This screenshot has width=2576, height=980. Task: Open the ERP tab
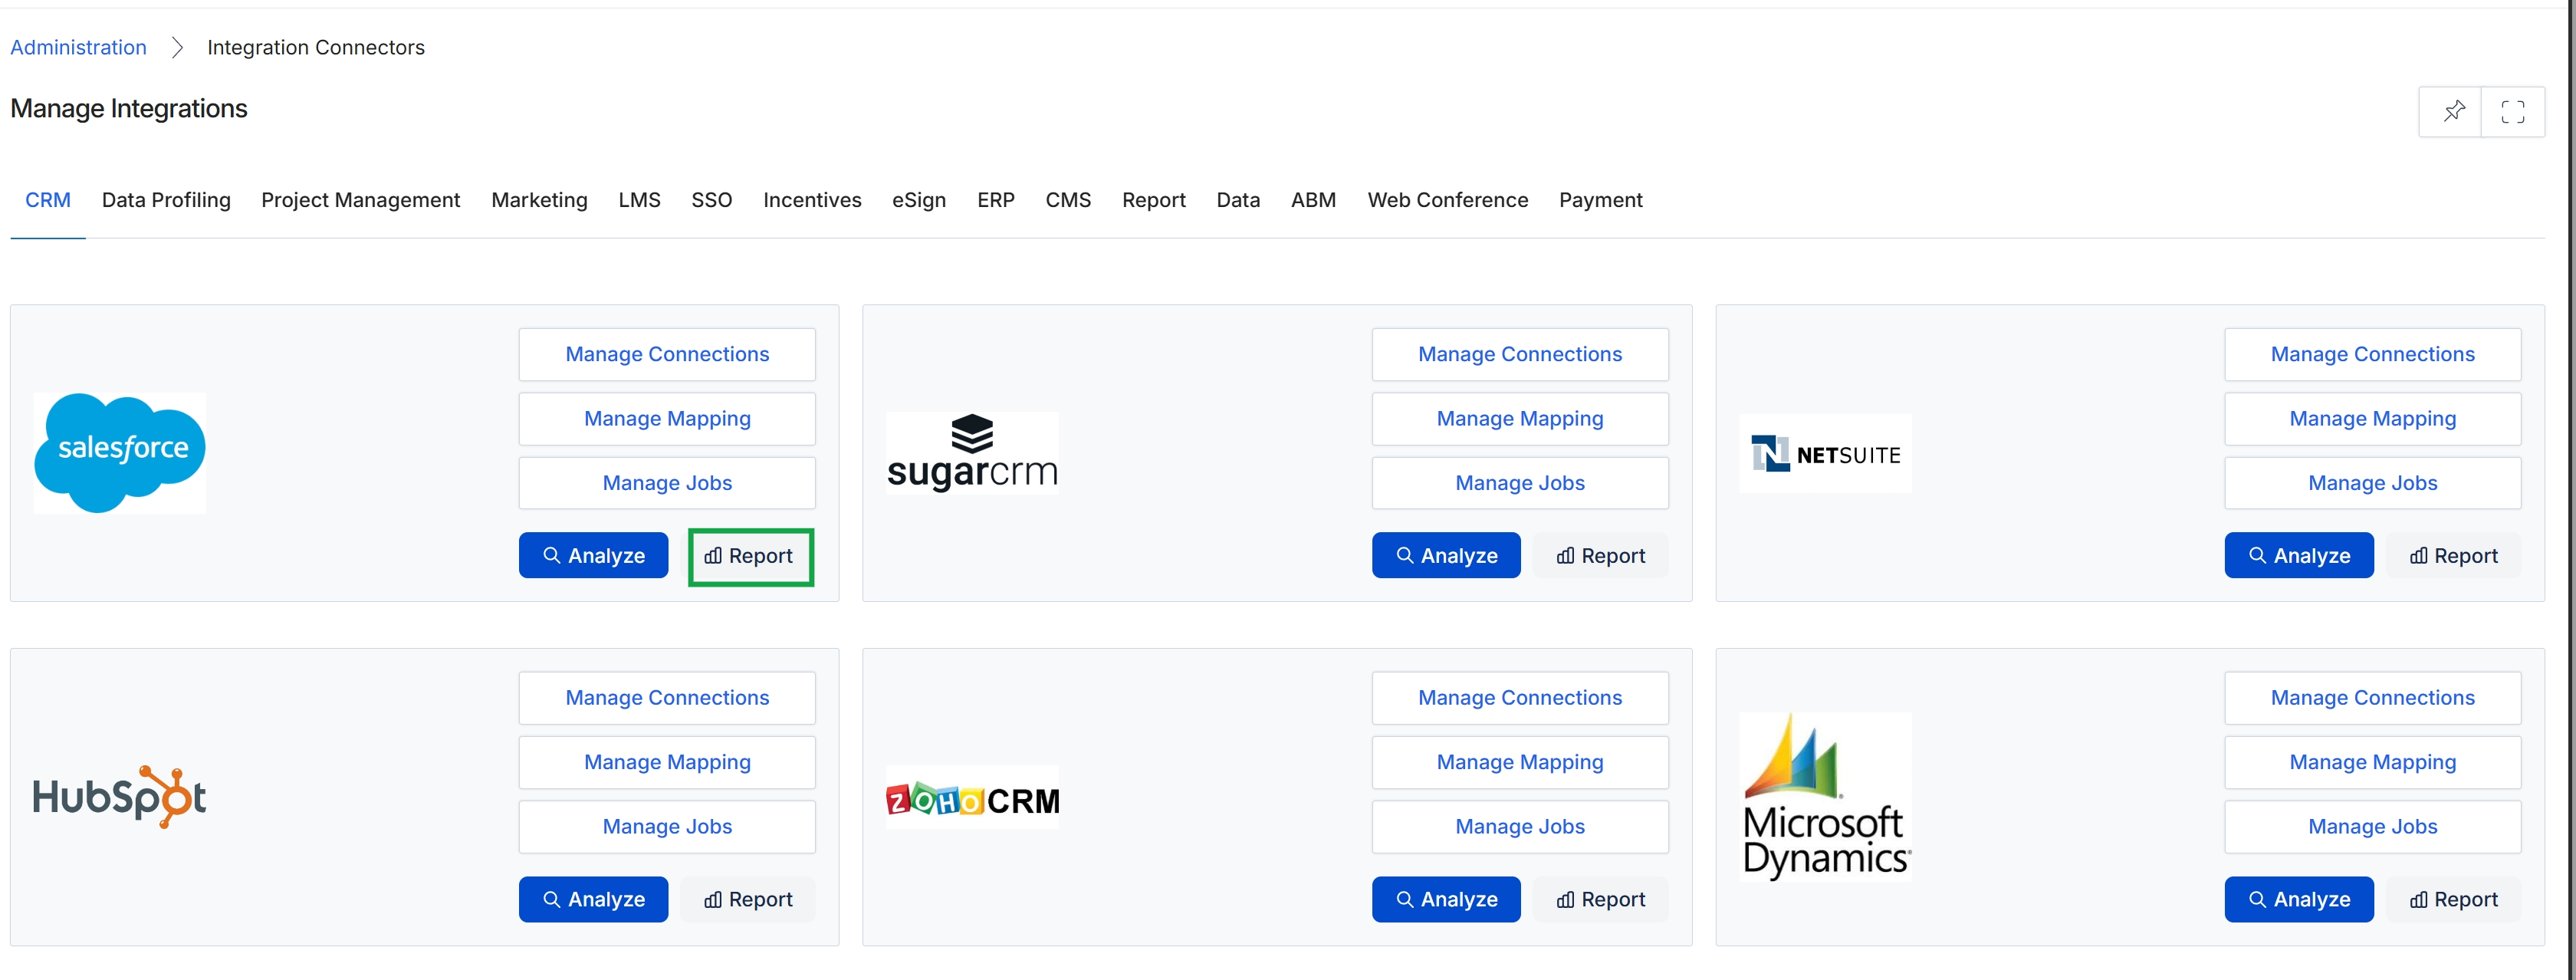tap(995, 200)
